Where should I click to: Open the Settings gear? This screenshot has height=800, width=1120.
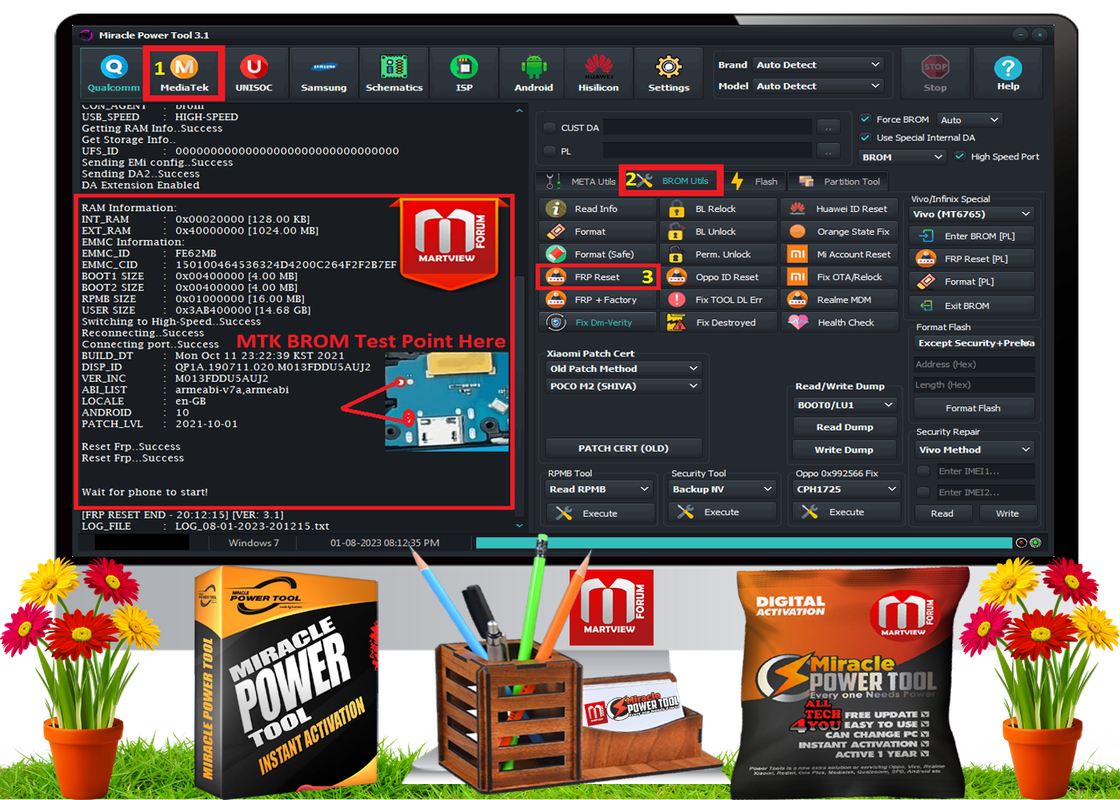[669, 73]
